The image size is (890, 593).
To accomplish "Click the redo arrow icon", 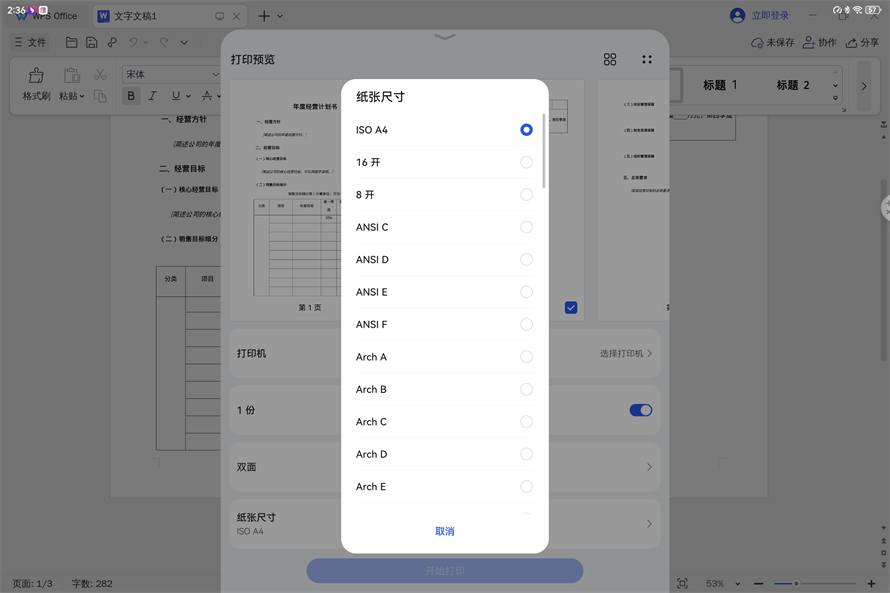I will (164, 43).
